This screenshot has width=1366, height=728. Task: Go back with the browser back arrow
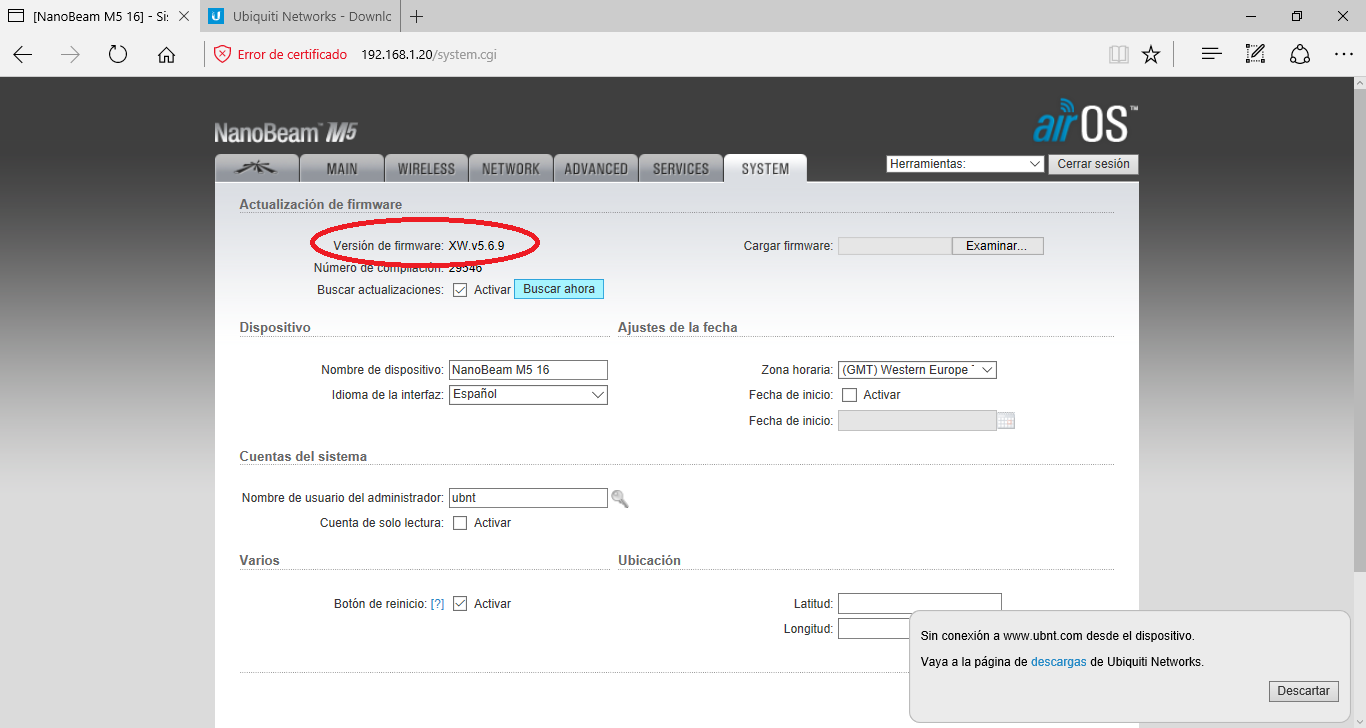point(23,54)
